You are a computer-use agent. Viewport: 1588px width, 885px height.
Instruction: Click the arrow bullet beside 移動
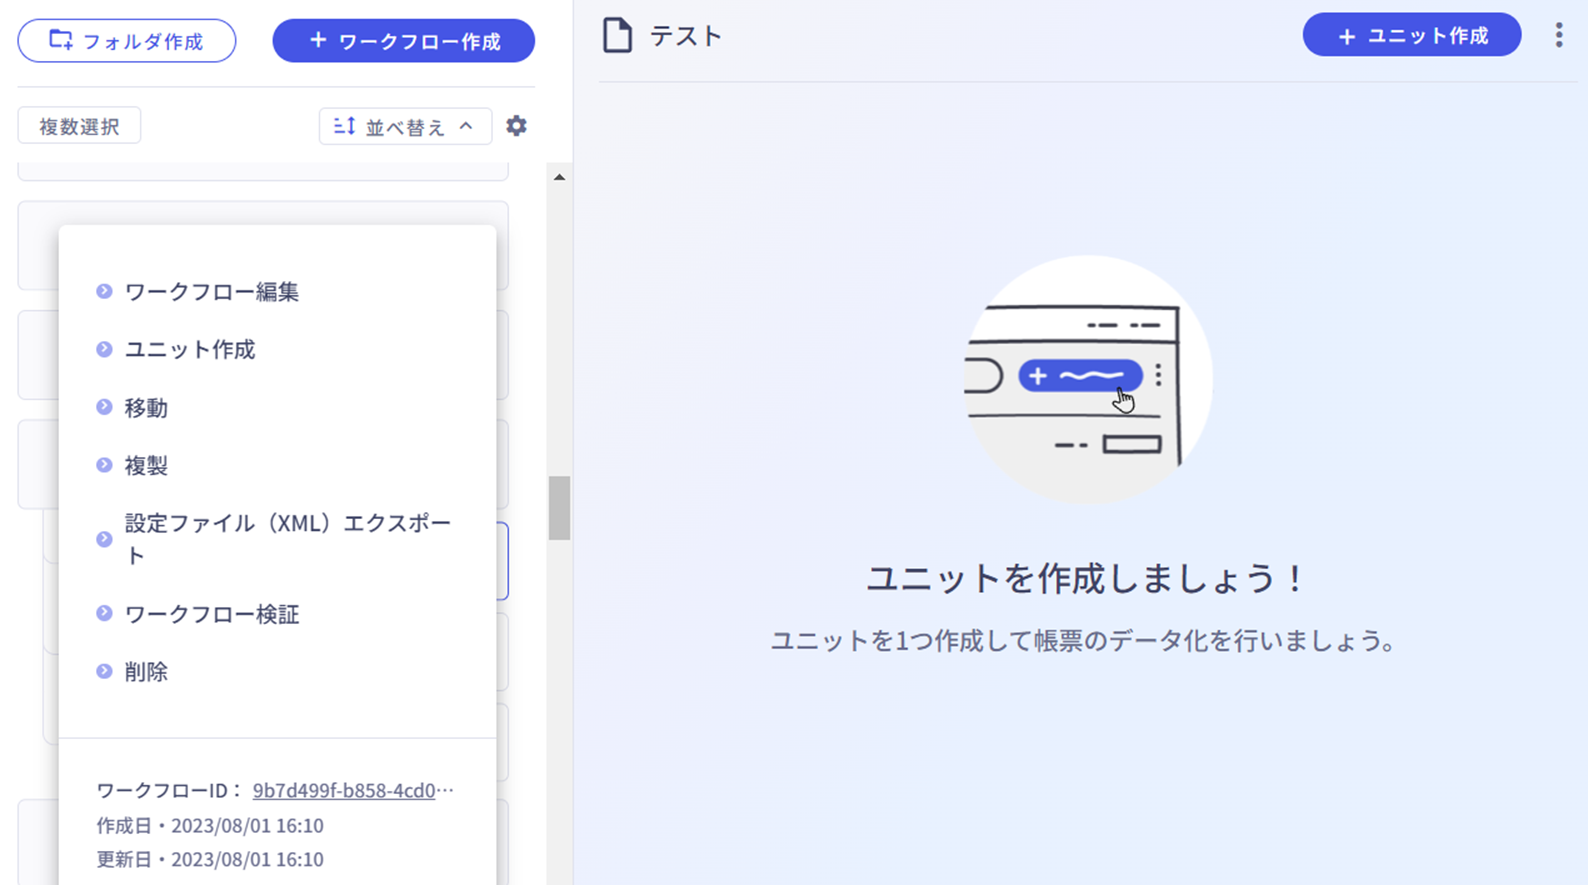[104, 407]
